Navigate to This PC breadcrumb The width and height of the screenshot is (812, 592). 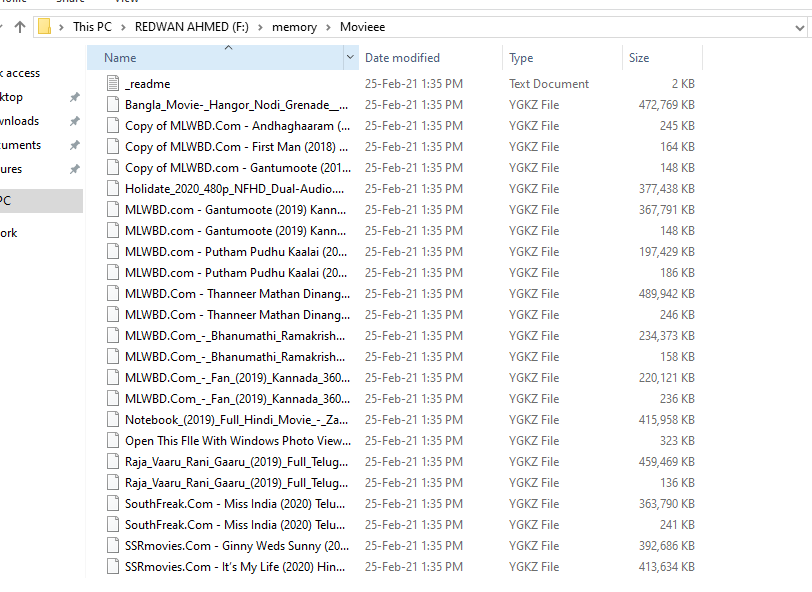(x=92, y=27)
